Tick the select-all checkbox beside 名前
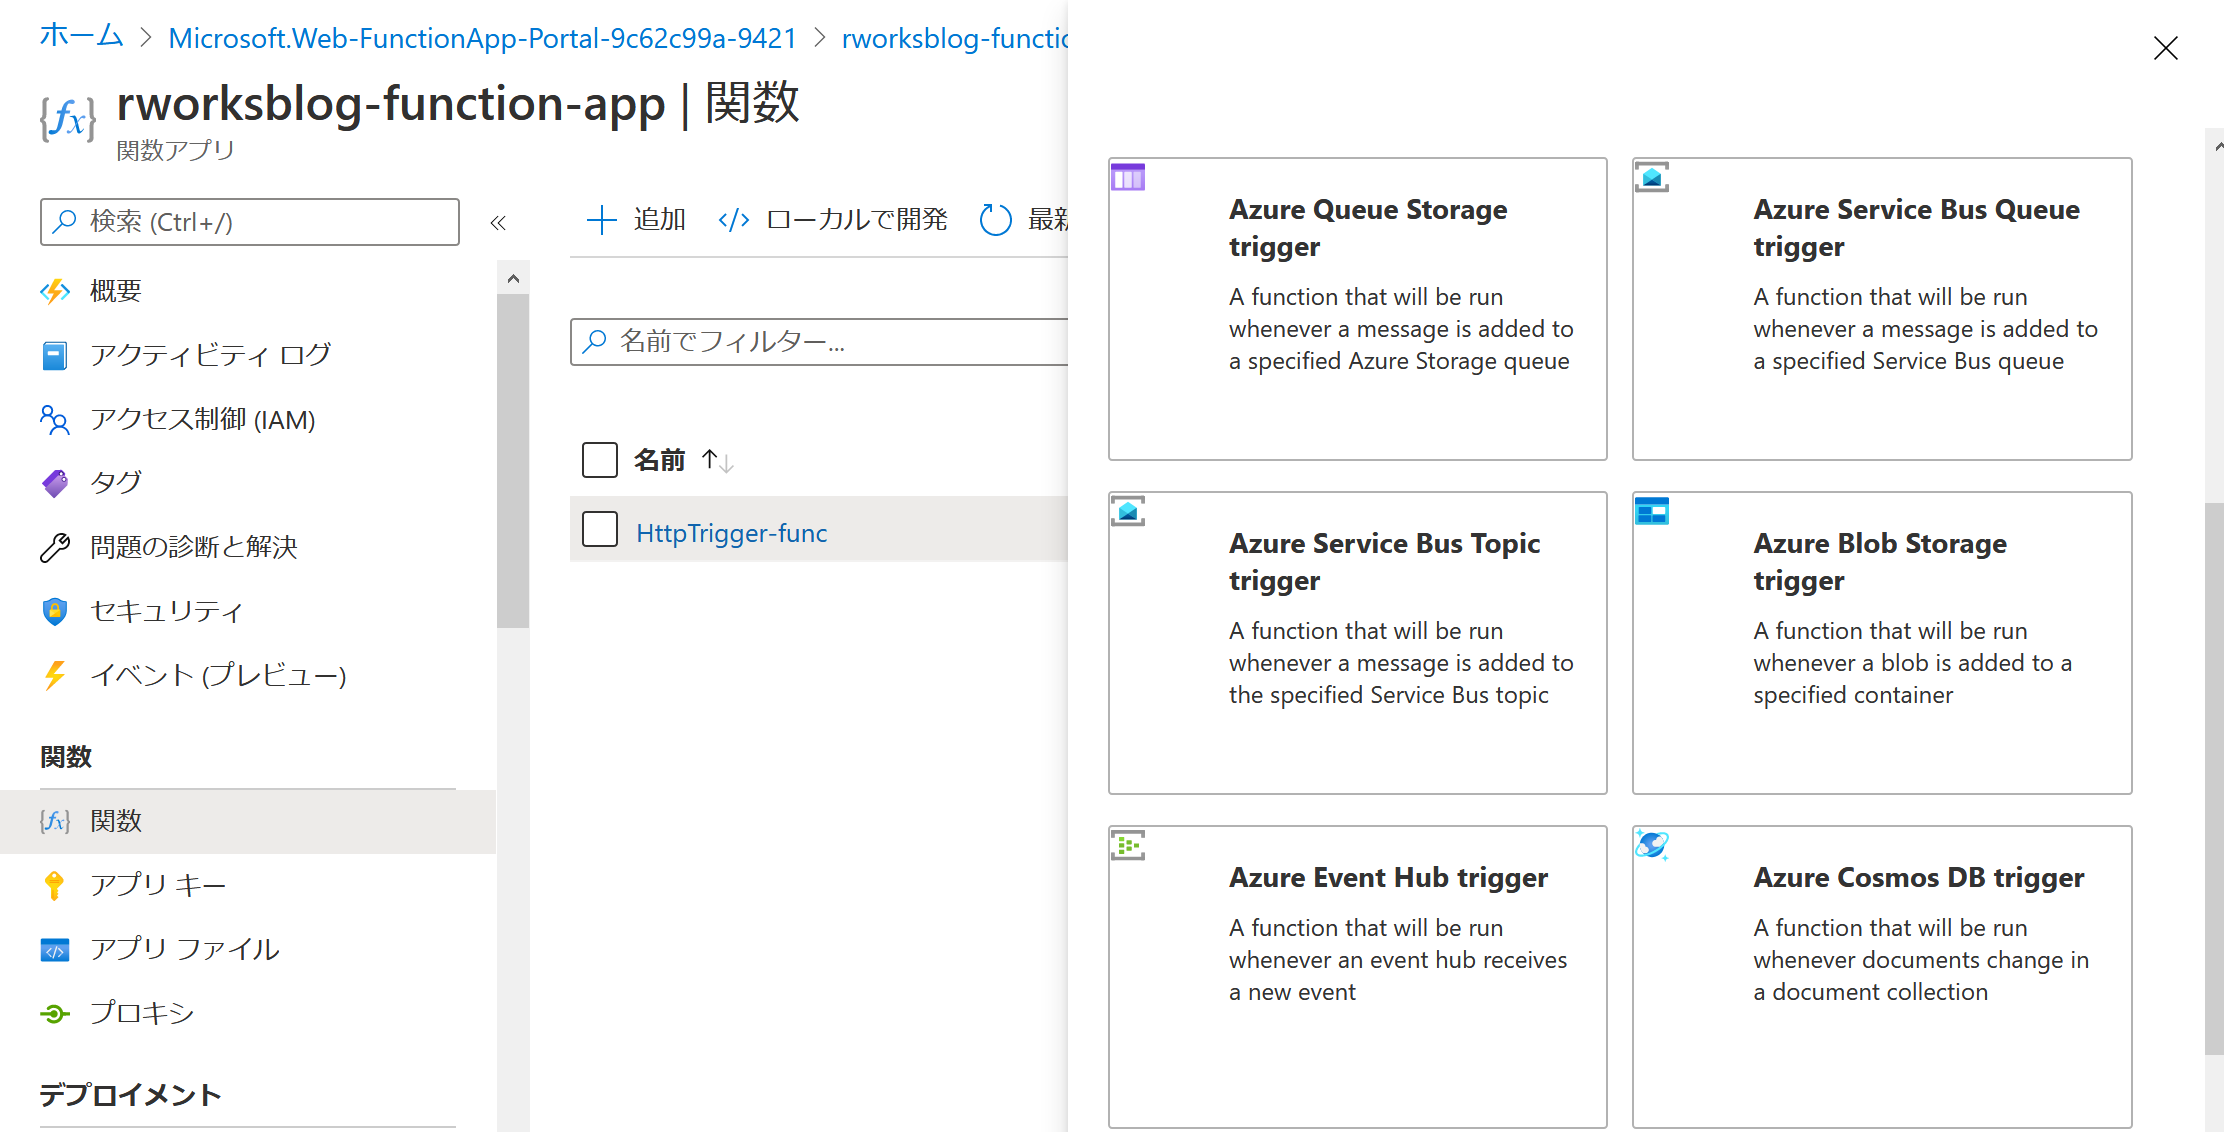The width and height of the screenshot is (2224, 1132). click(x=600, y=460)
